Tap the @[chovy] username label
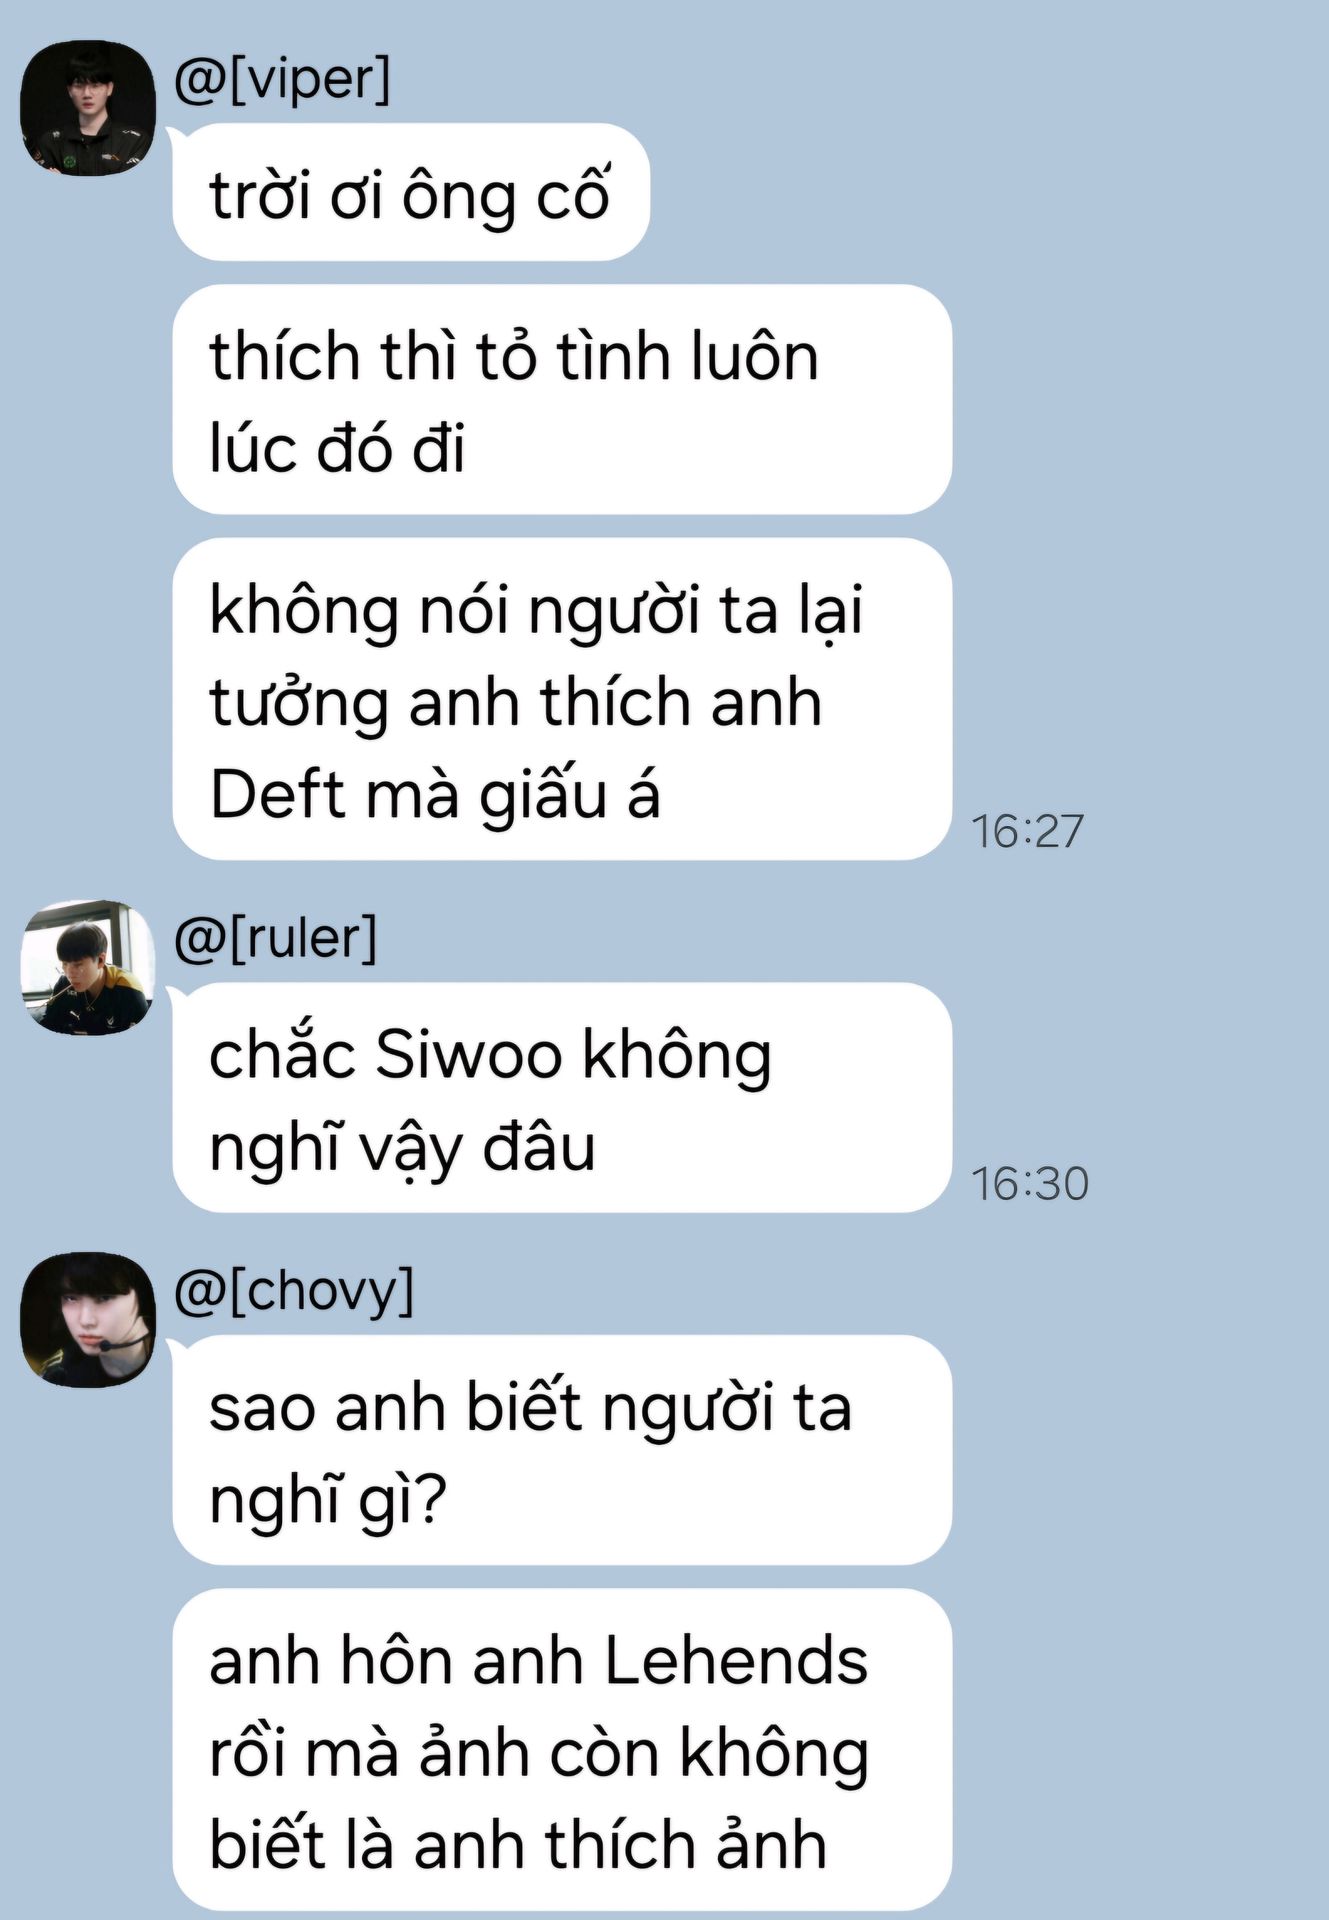 pyautogui.click(x=294, y=1290)
